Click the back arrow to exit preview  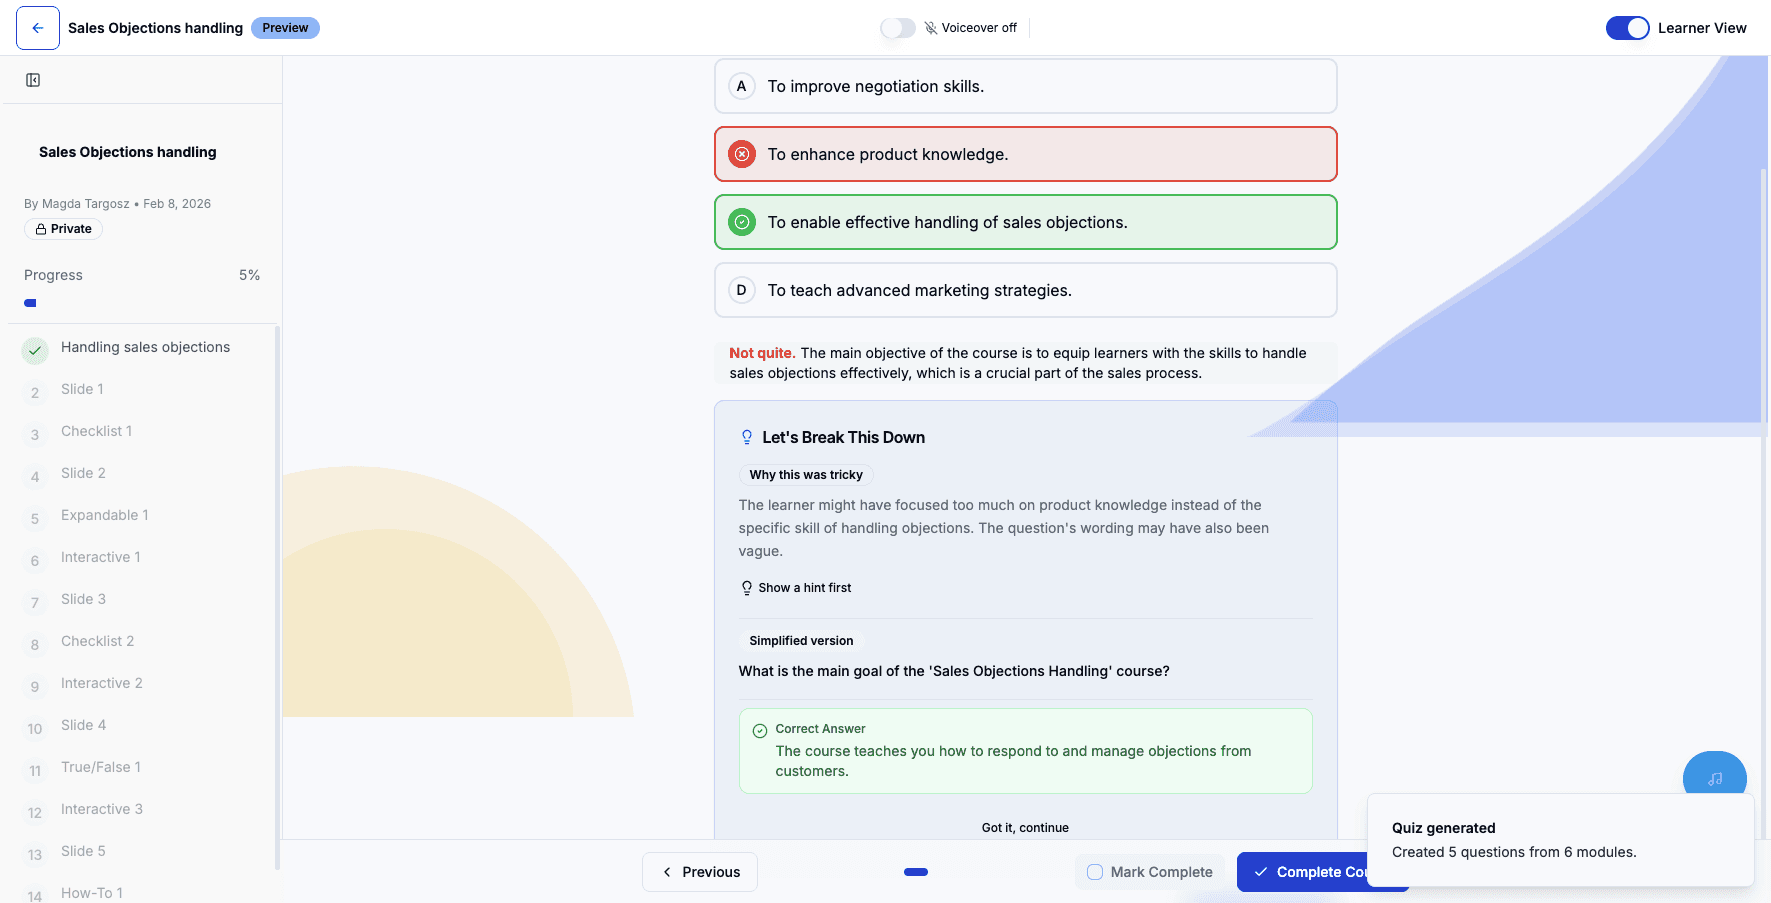pyautogui.click(x=37, y=27)
